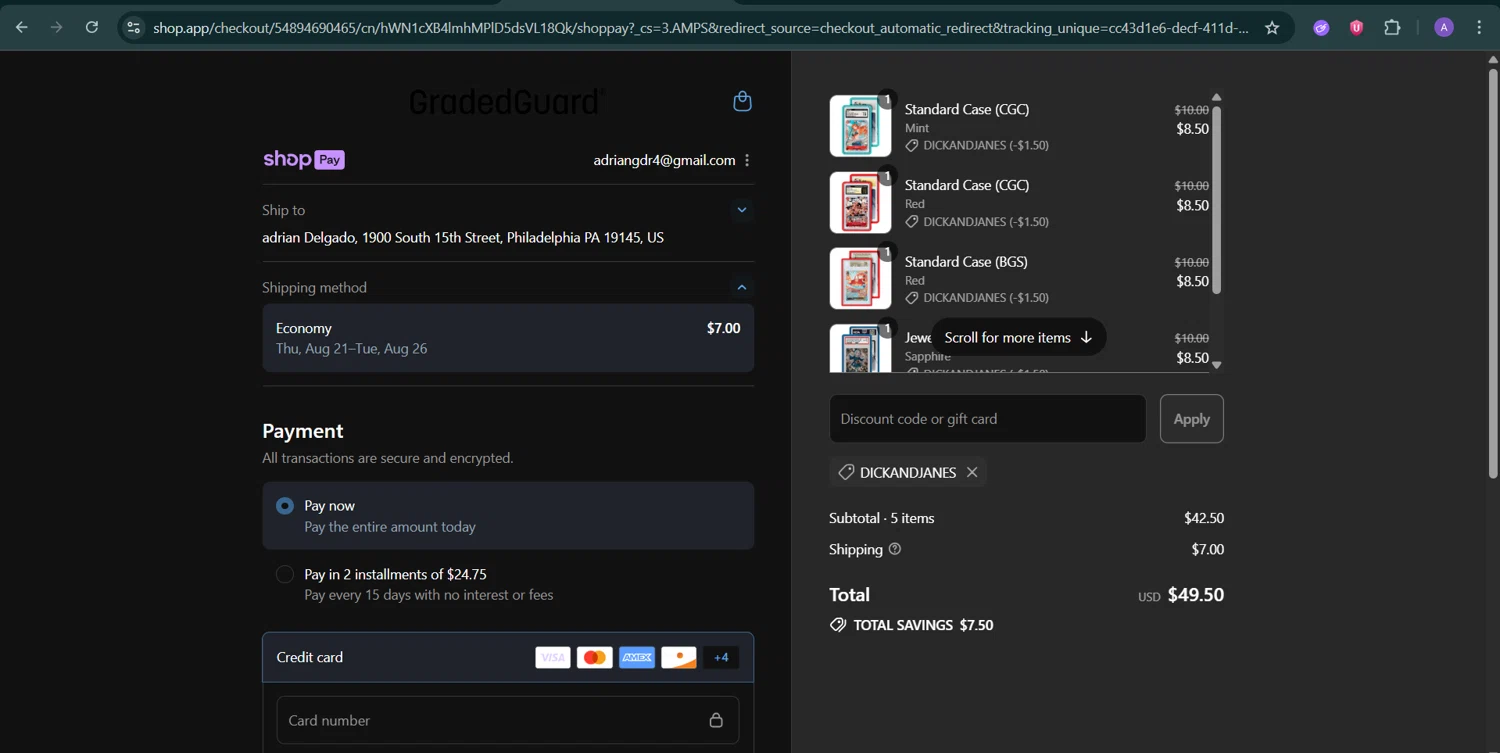
Task: Open the Sapphire case item thumbnail
Action: pos(860,348)
